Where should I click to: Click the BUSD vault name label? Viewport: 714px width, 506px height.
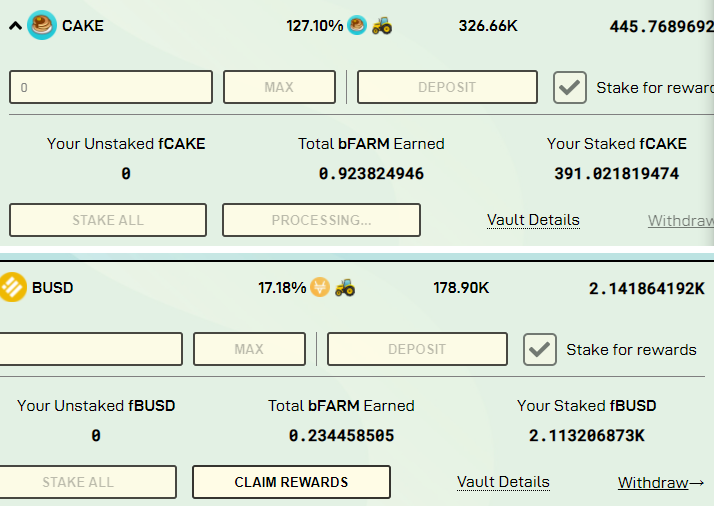[52, 288]
